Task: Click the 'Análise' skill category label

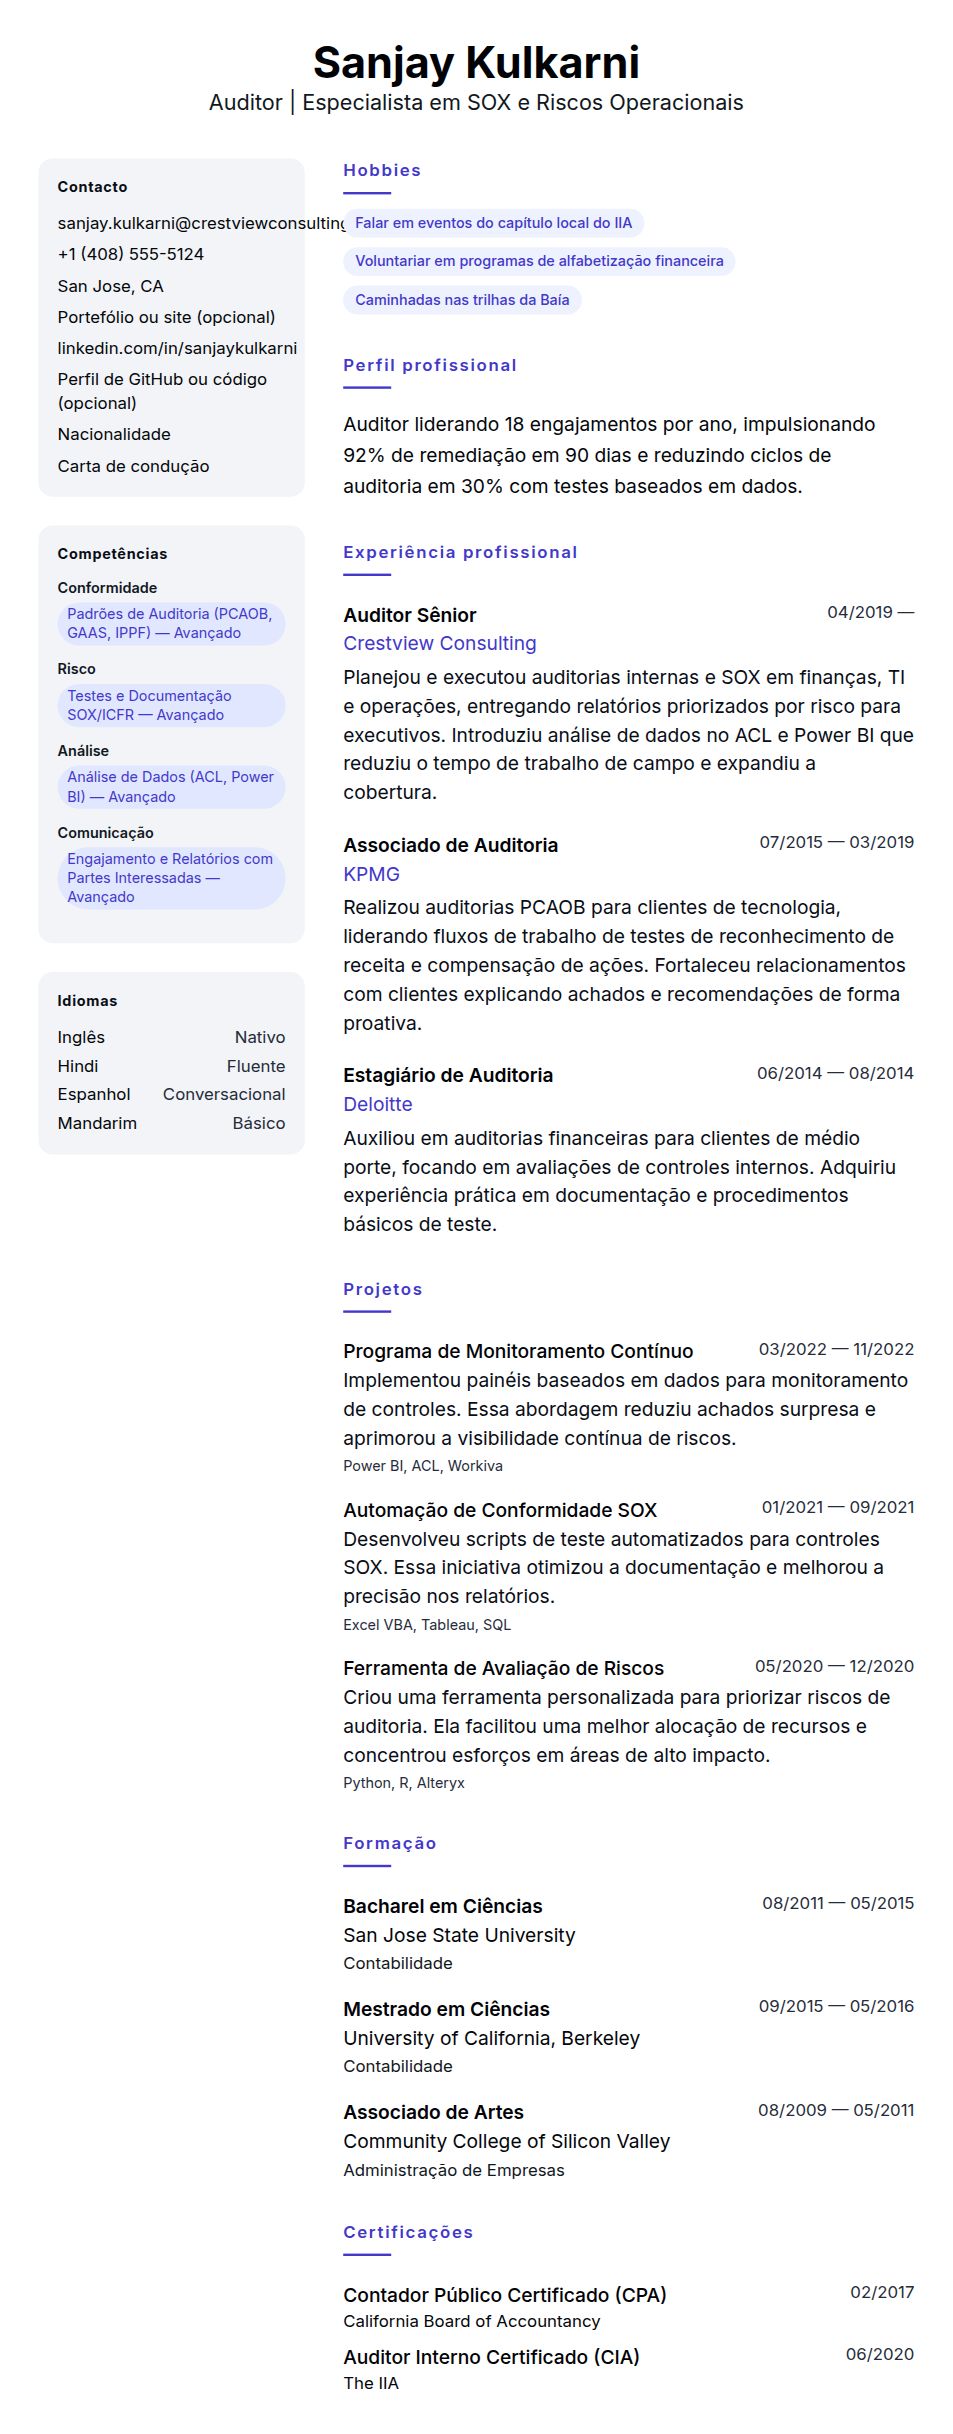Action: pyautogui.click(x=83, y=751)
